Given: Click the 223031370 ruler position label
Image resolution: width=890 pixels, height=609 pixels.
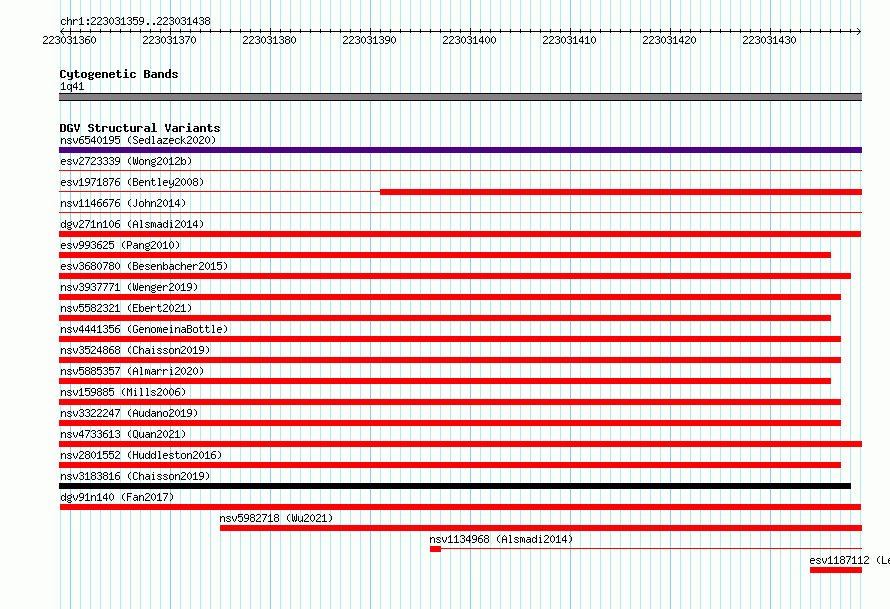Looking at the screenshot, I should tap(169, 40).
